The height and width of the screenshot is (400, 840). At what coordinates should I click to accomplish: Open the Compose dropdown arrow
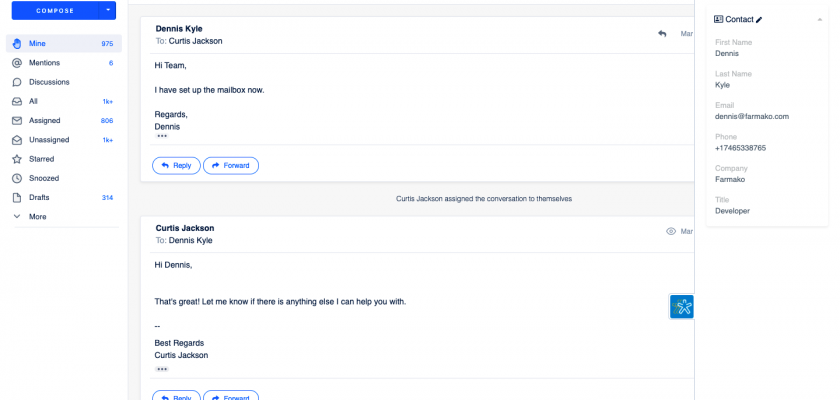click(108, 10)
